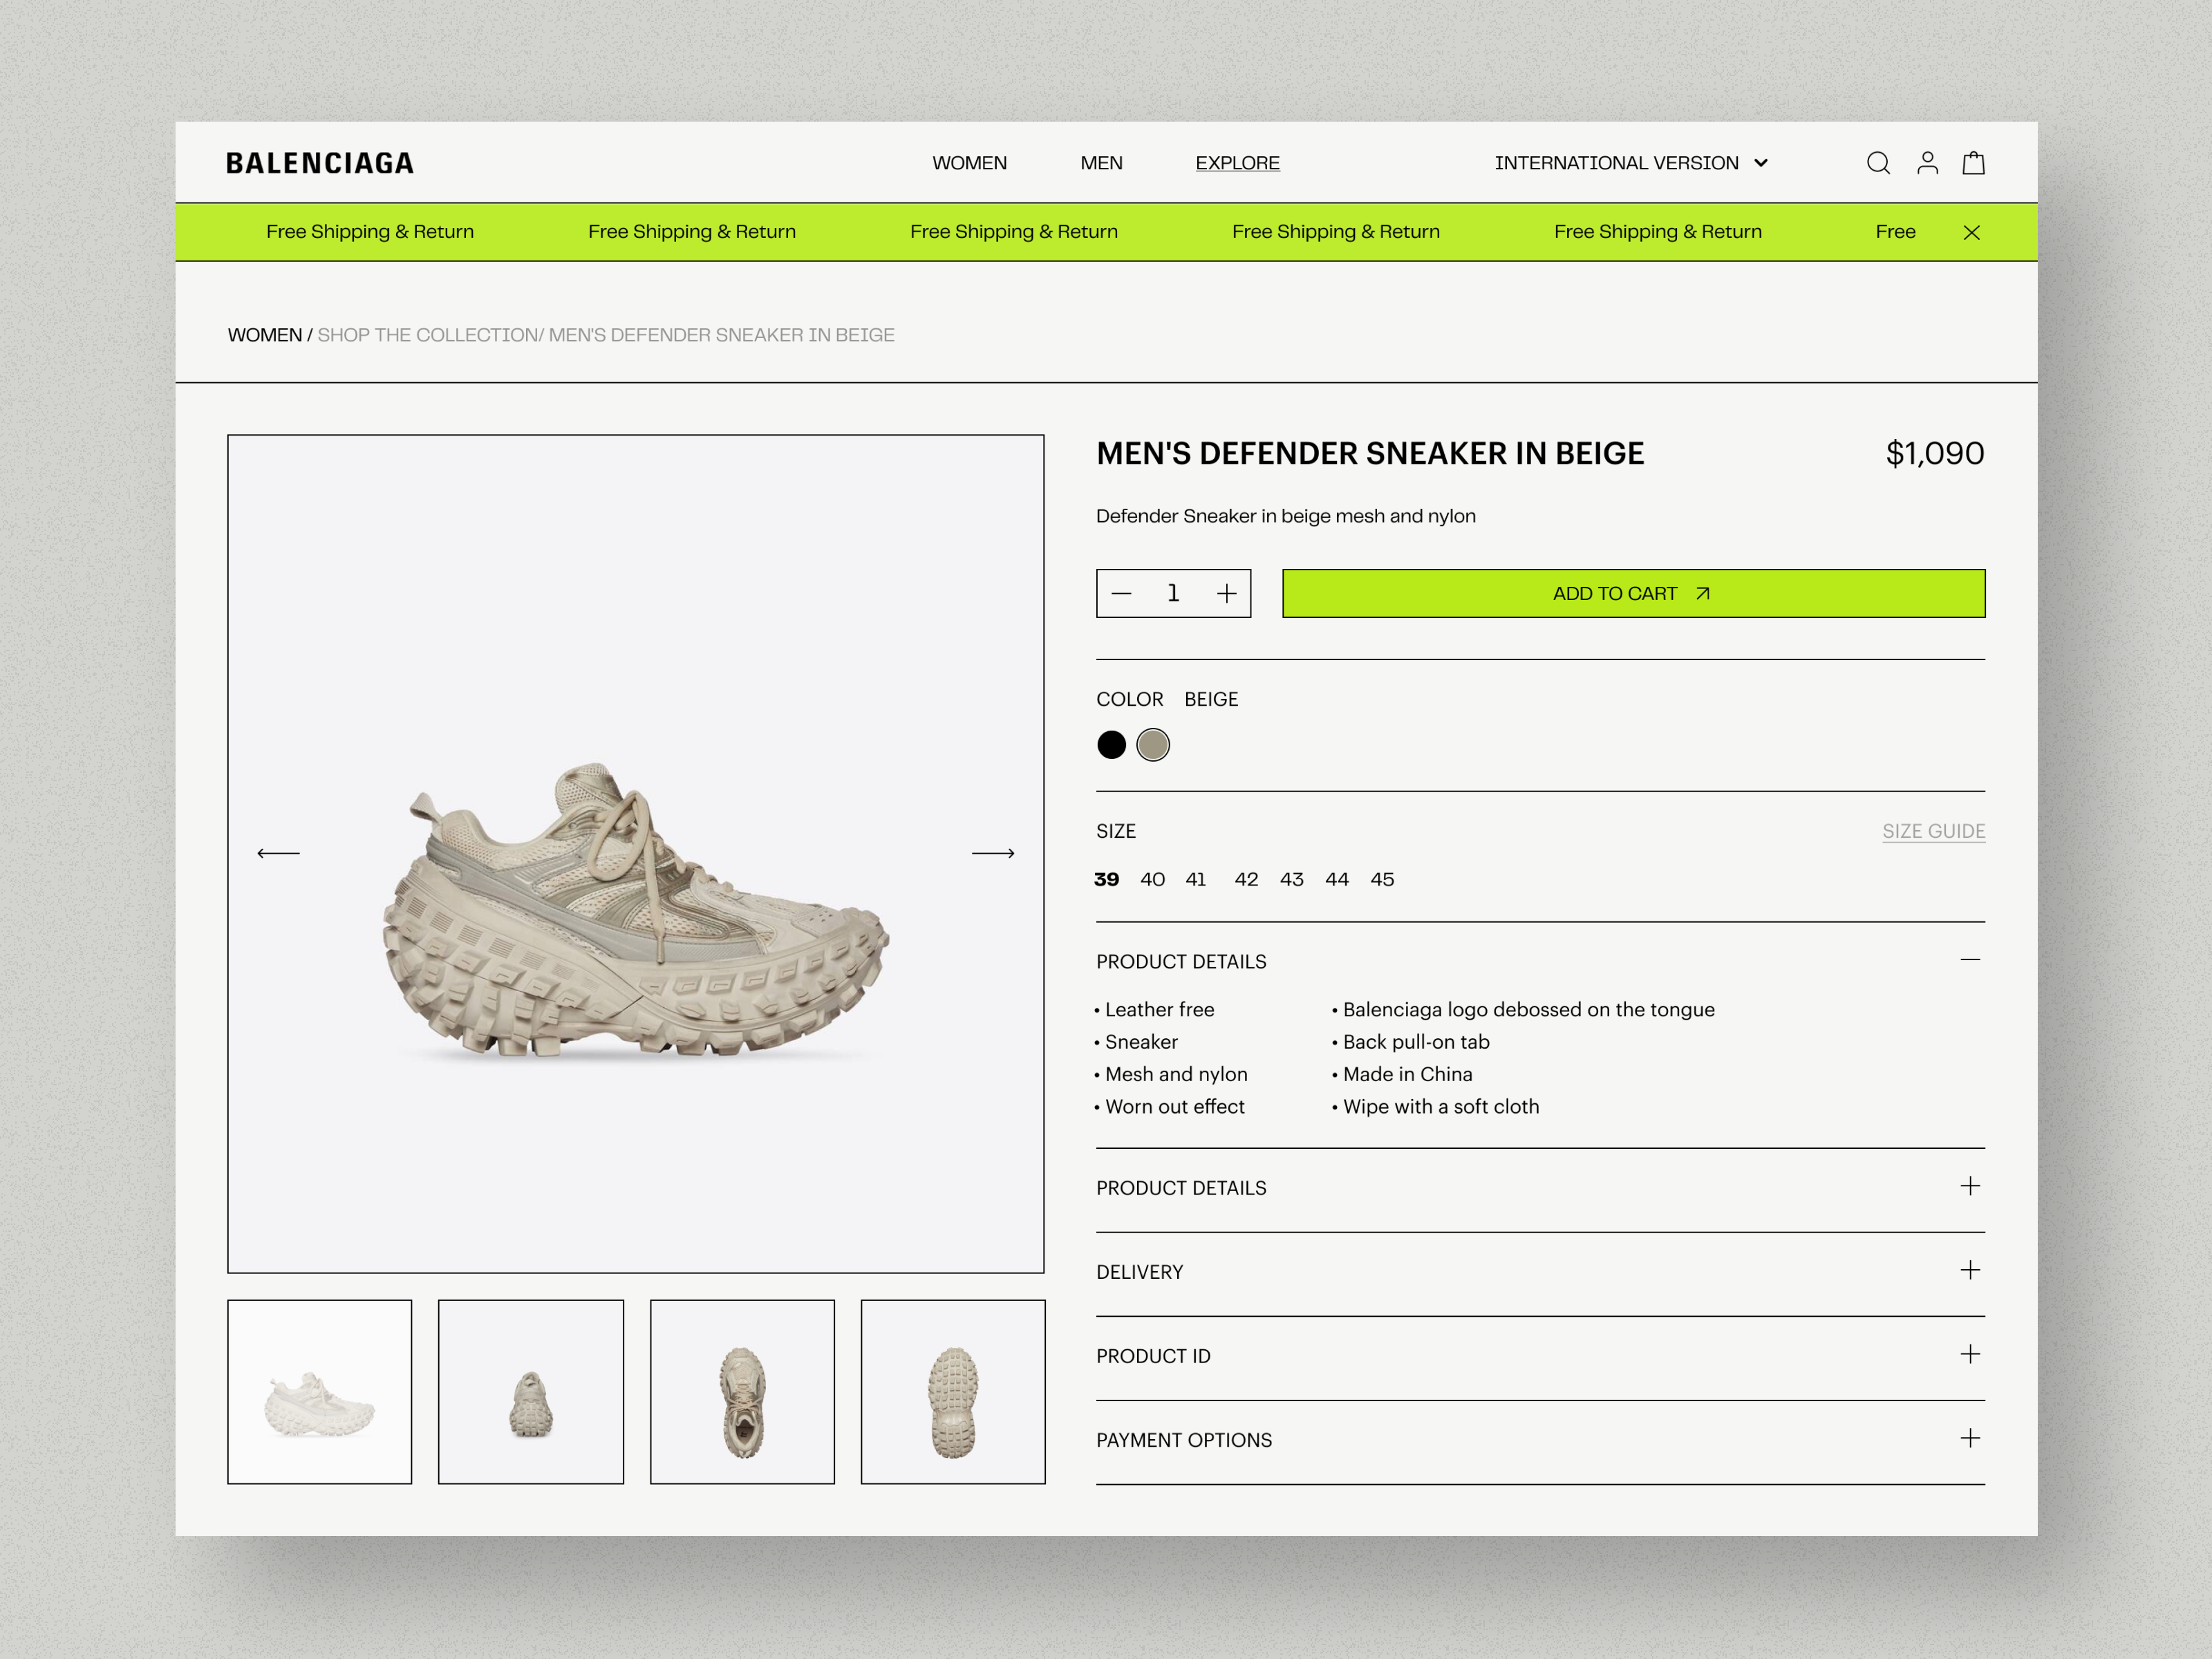The width and height of the screenshot is (2212, 1659).
Task: Click ADD TO CART
Action: click(x=1633, y=593)
